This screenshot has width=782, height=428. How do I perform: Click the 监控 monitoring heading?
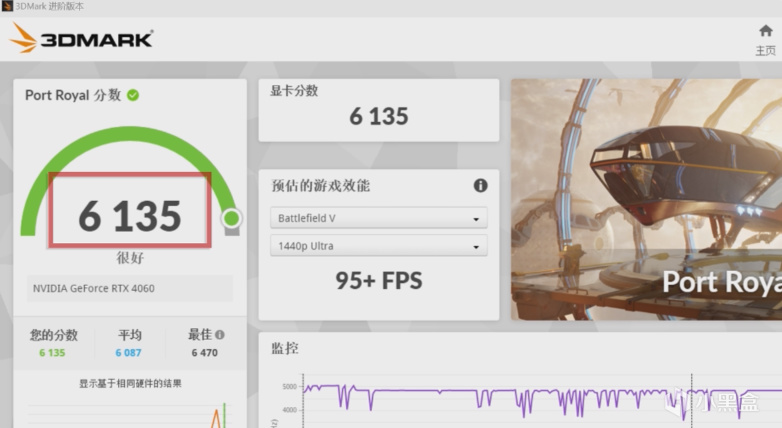pos(285,348)
